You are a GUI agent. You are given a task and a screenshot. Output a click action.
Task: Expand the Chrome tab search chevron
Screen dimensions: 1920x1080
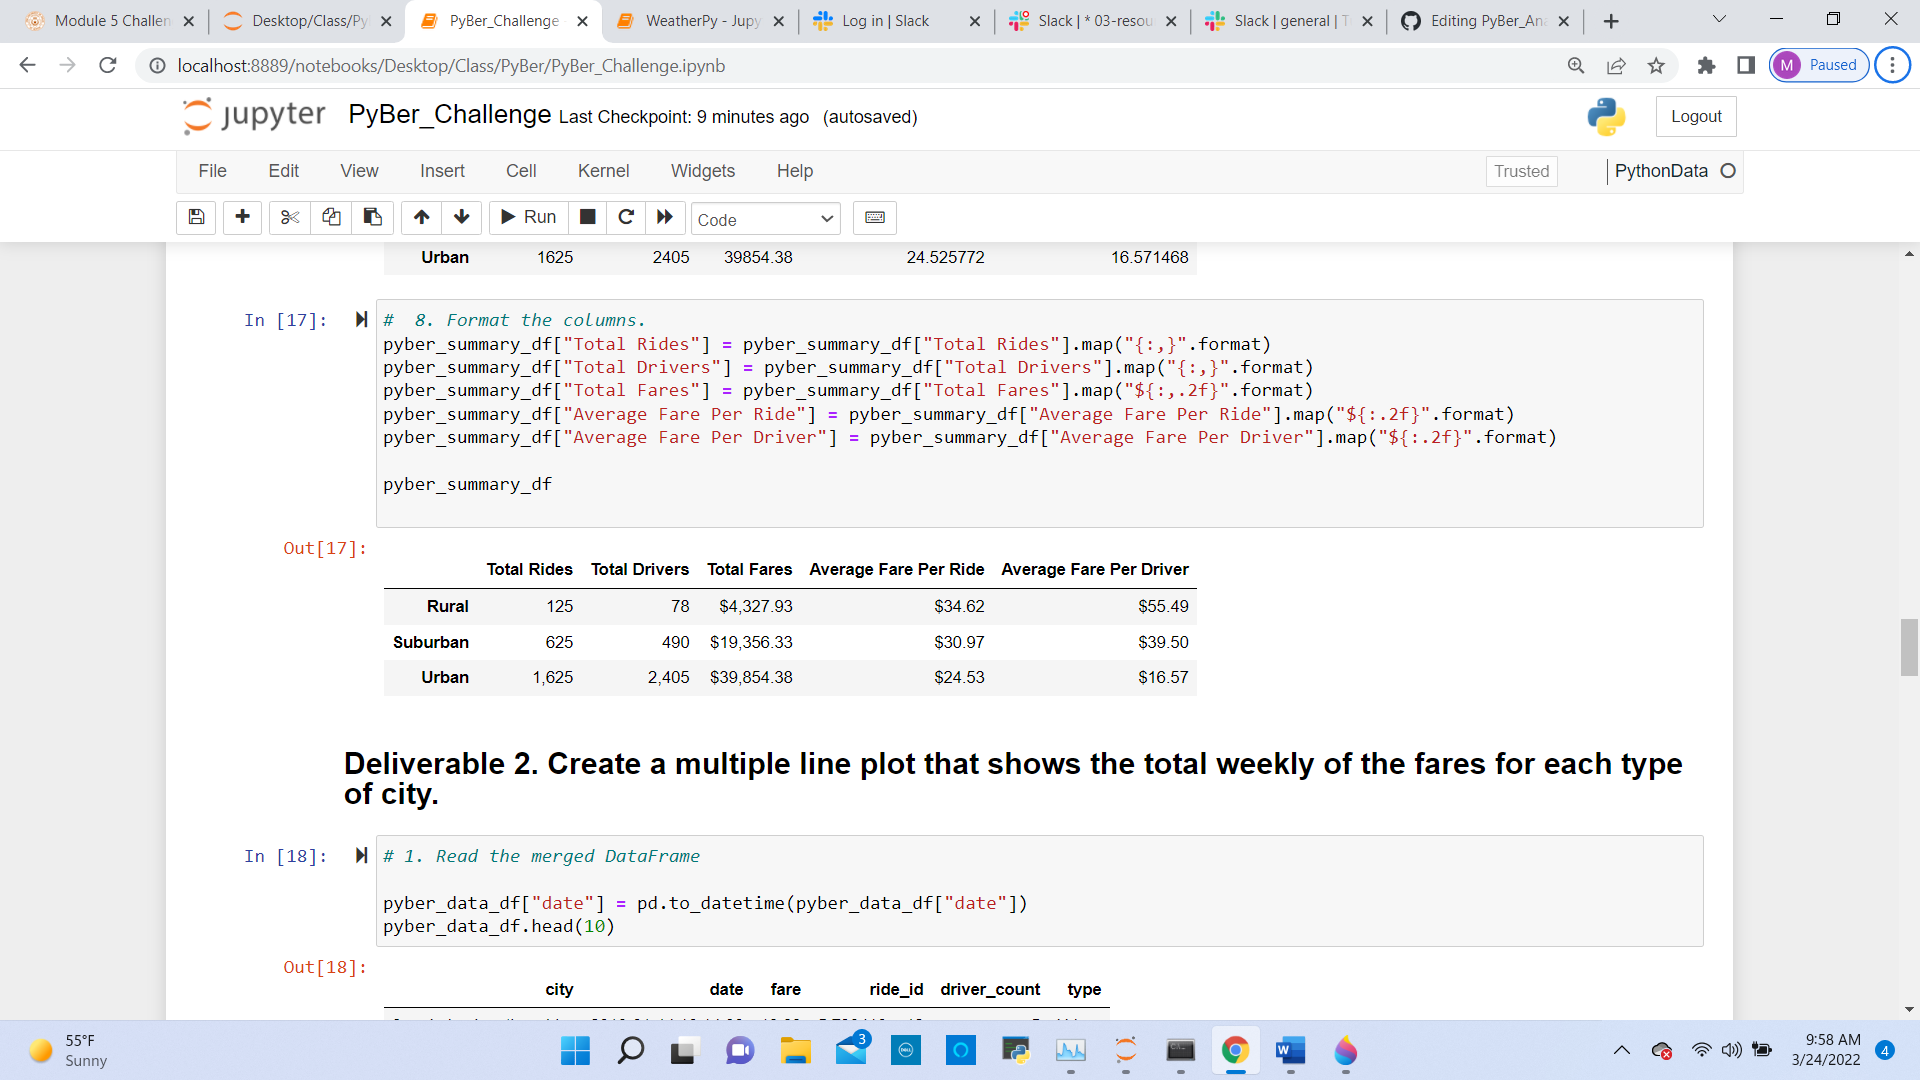[1719, 20]
